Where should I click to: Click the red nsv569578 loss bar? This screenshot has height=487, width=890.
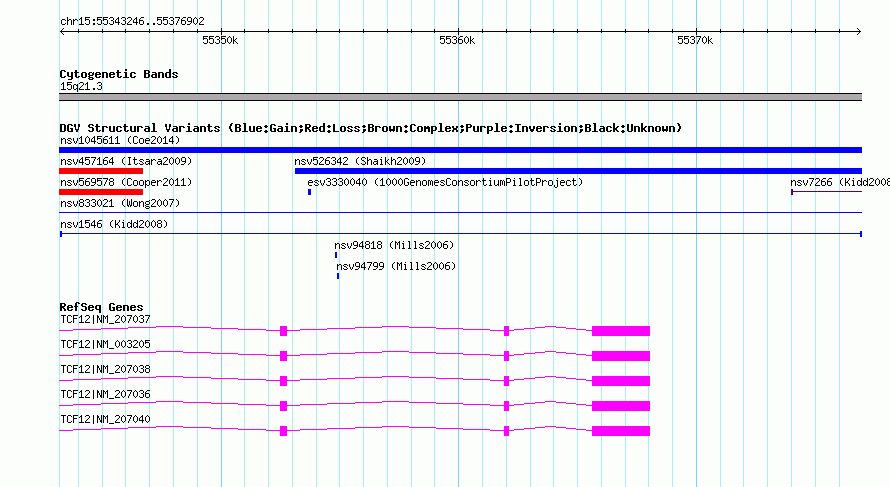(x=101, y=192)
